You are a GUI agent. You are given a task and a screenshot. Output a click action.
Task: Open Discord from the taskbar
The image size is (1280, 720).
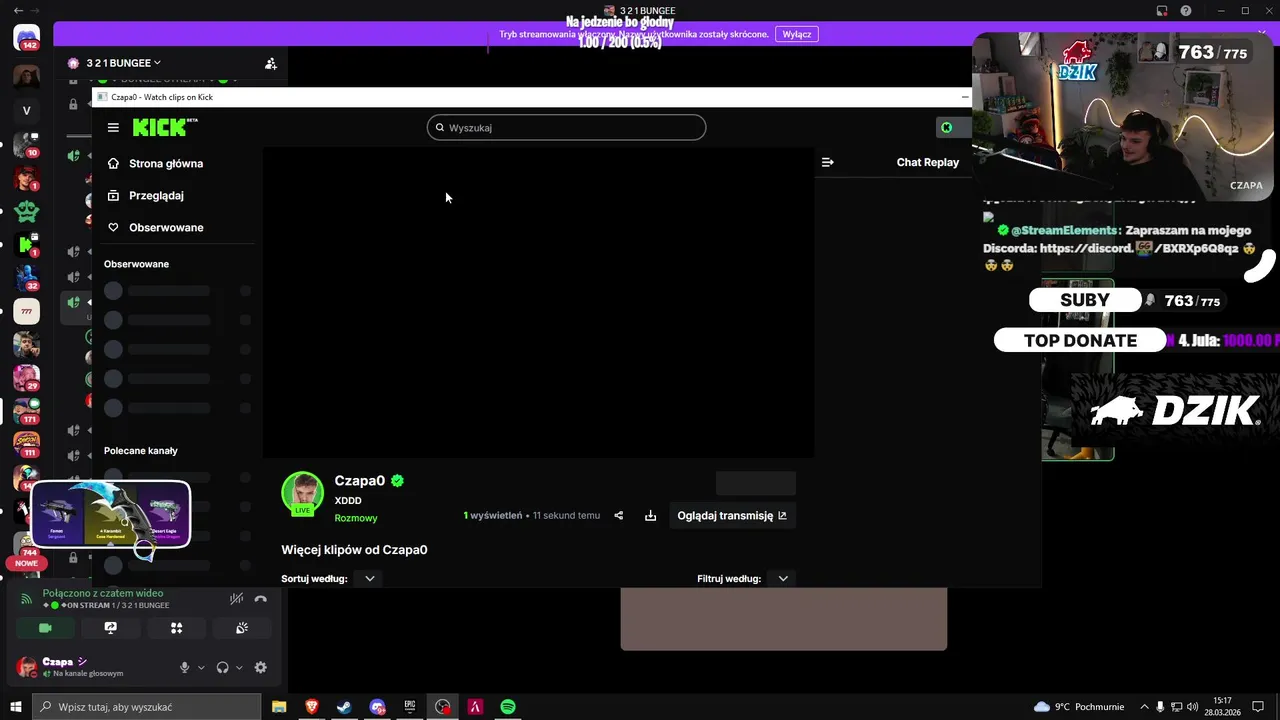(377, 707)
